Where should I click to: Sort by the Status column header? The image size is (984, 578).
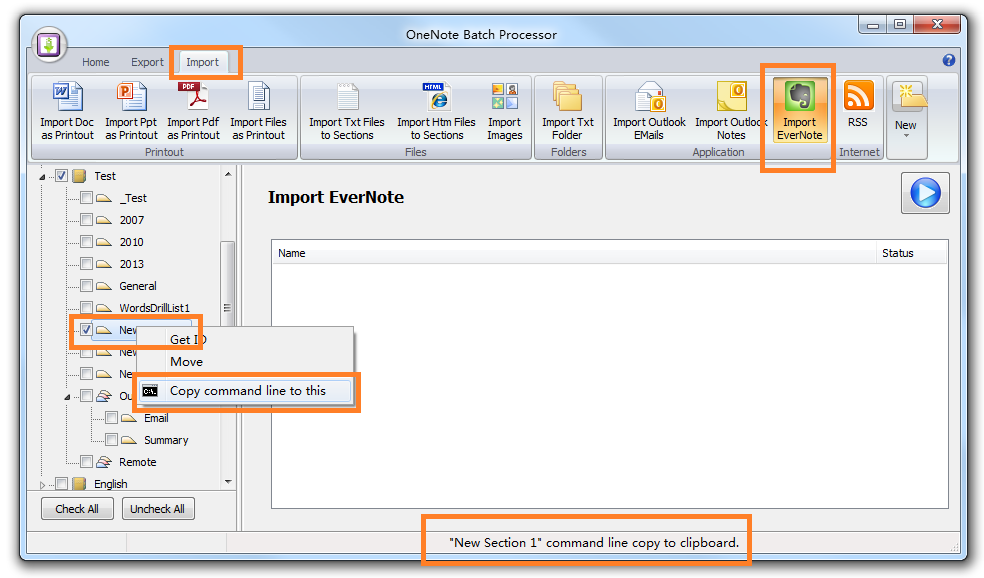pyautogui.click(x=911, y=253)
